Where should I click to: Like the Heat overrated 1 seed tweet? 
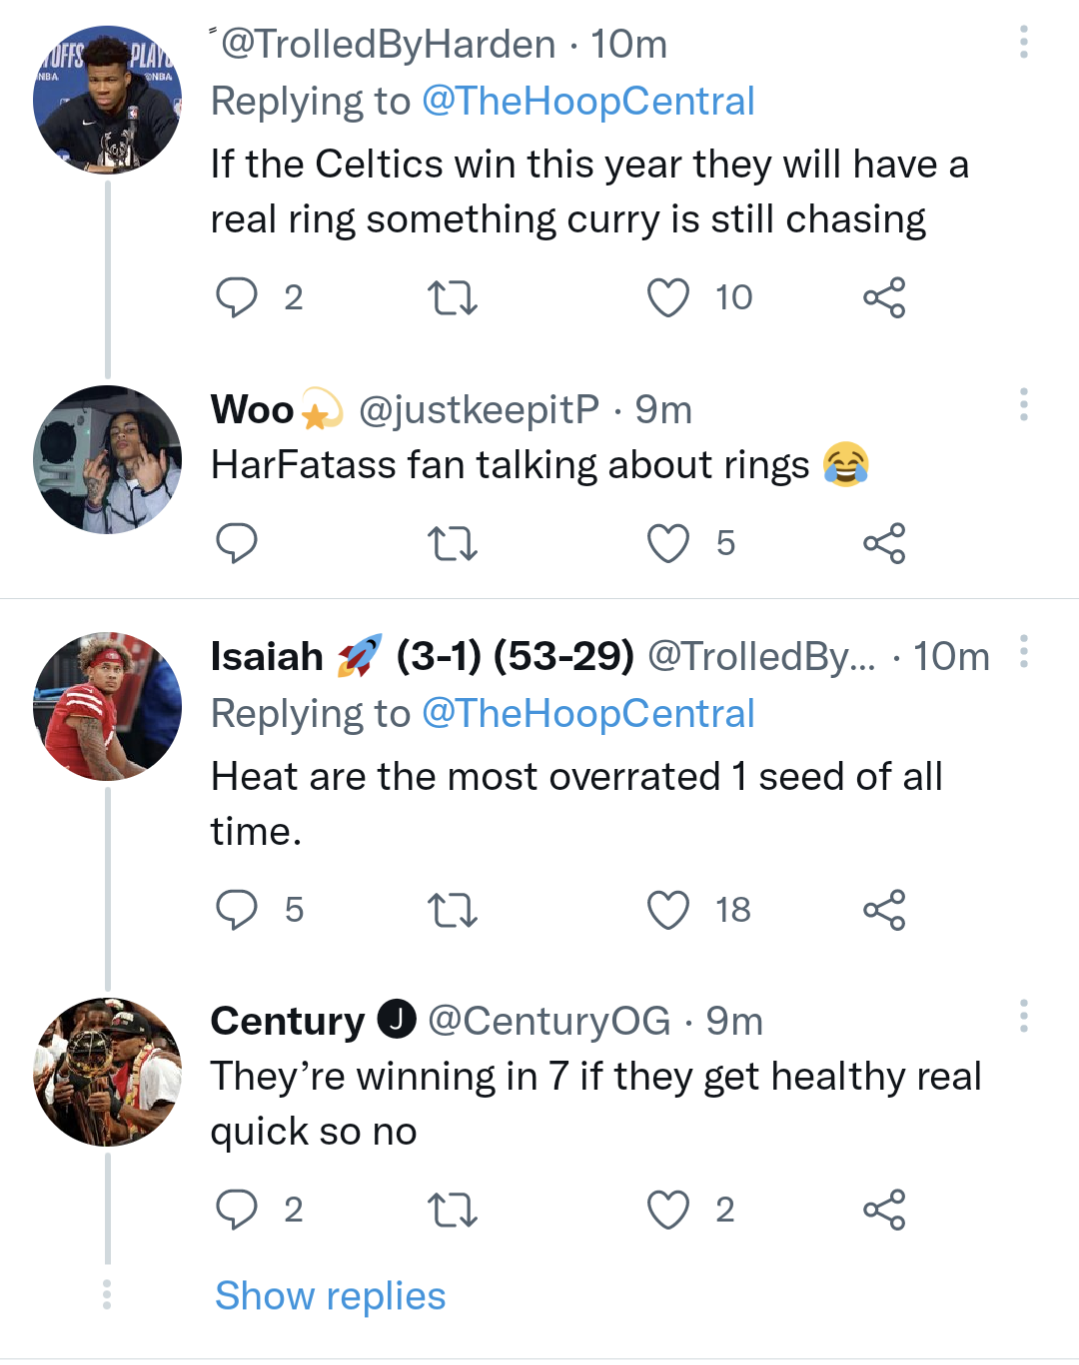tap(668, 909)
